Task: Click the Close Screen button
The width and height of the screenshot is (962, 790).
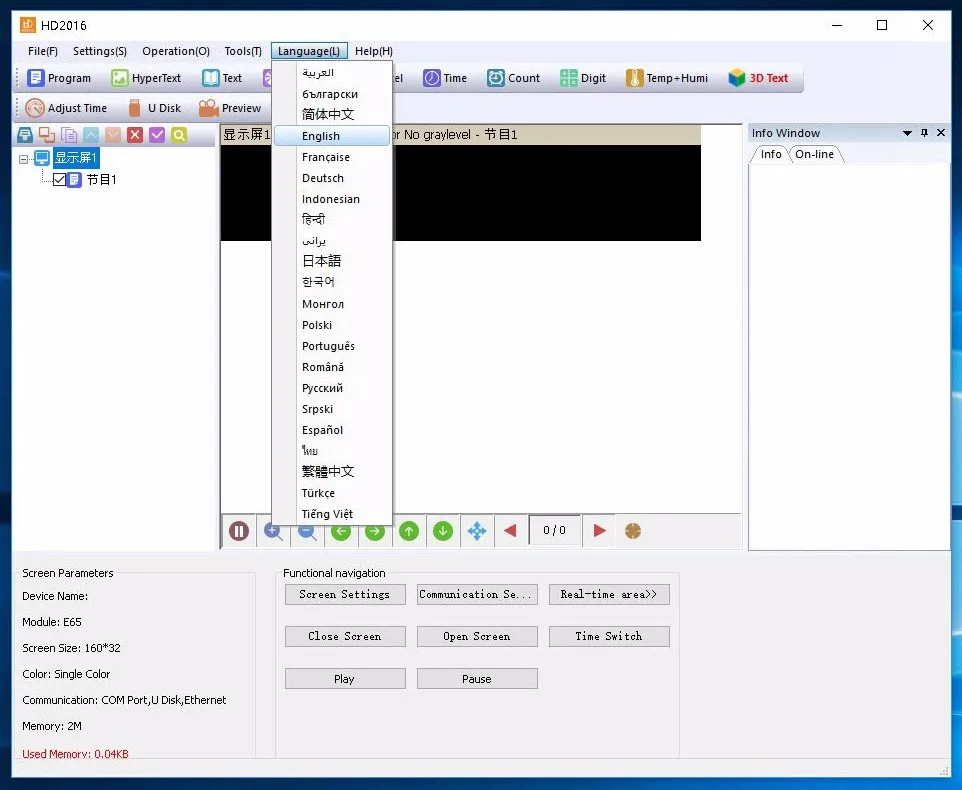Action: point(345,637)
